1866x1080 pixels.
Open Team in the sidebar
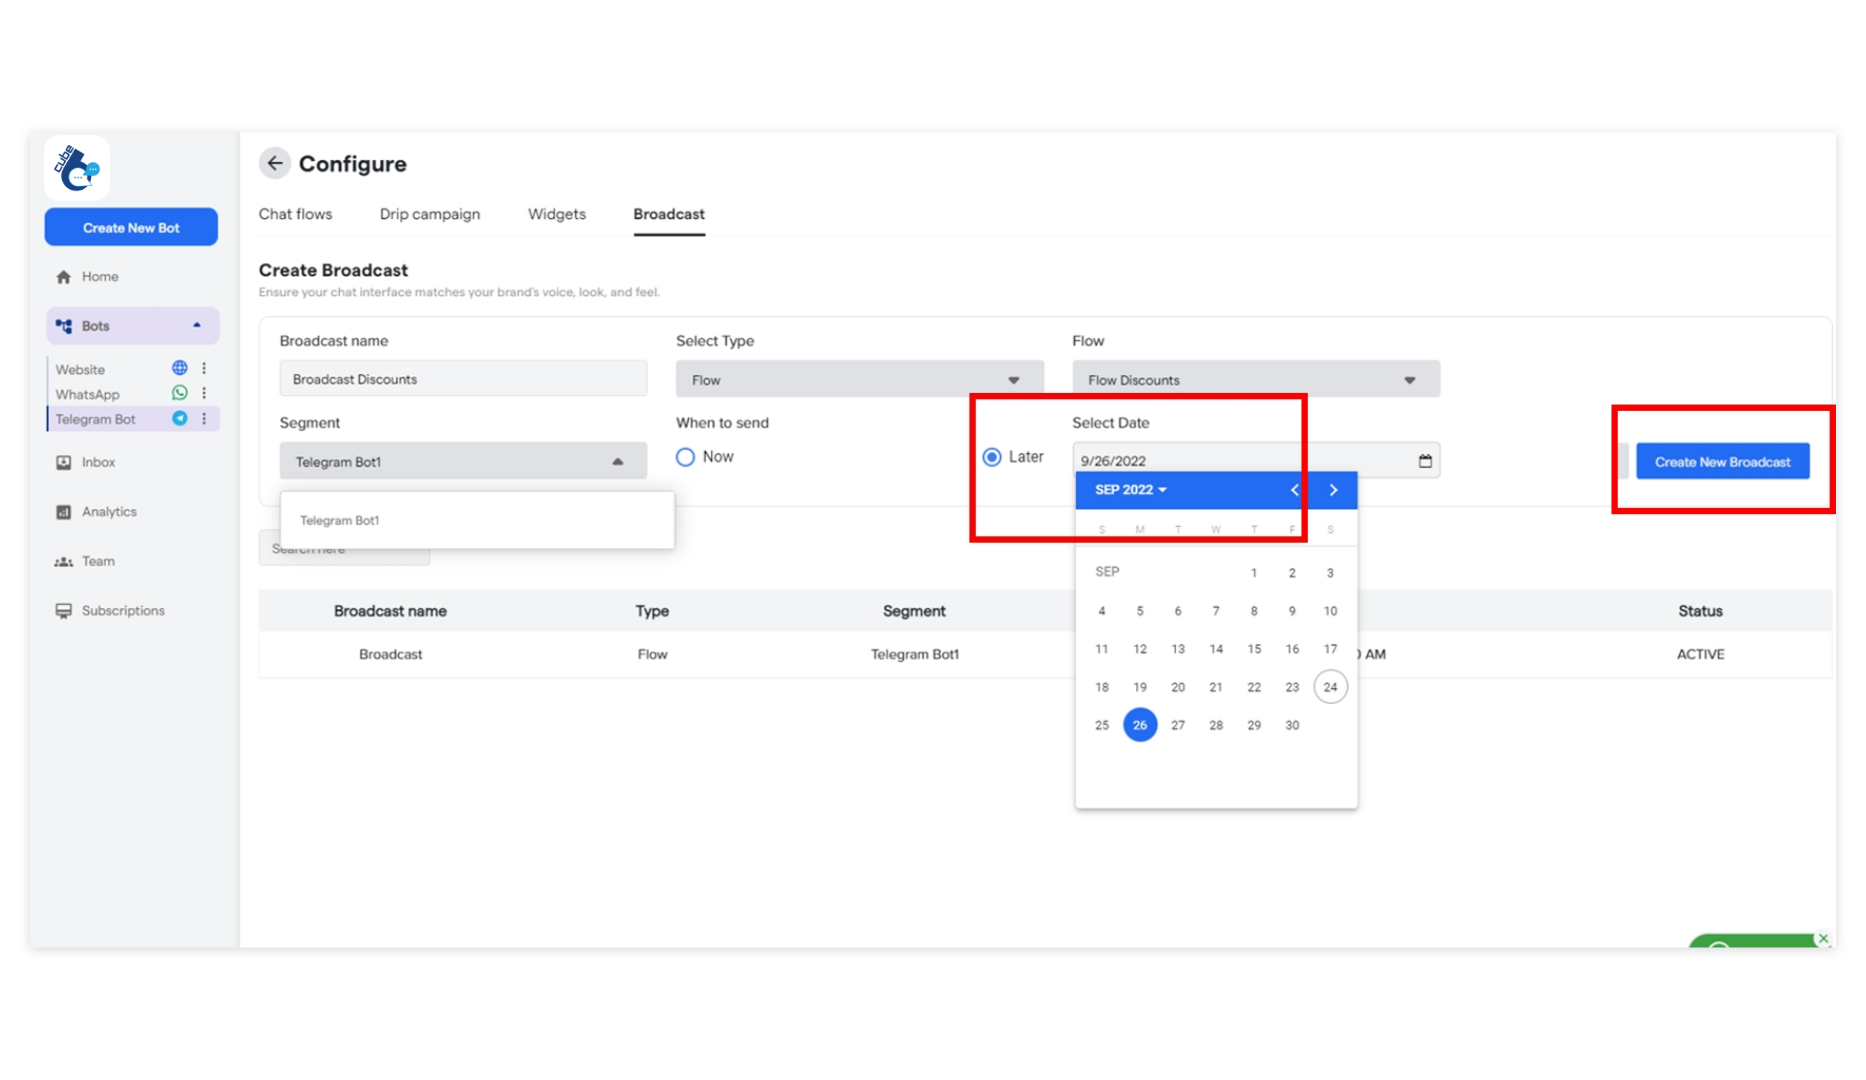[98, 561]
